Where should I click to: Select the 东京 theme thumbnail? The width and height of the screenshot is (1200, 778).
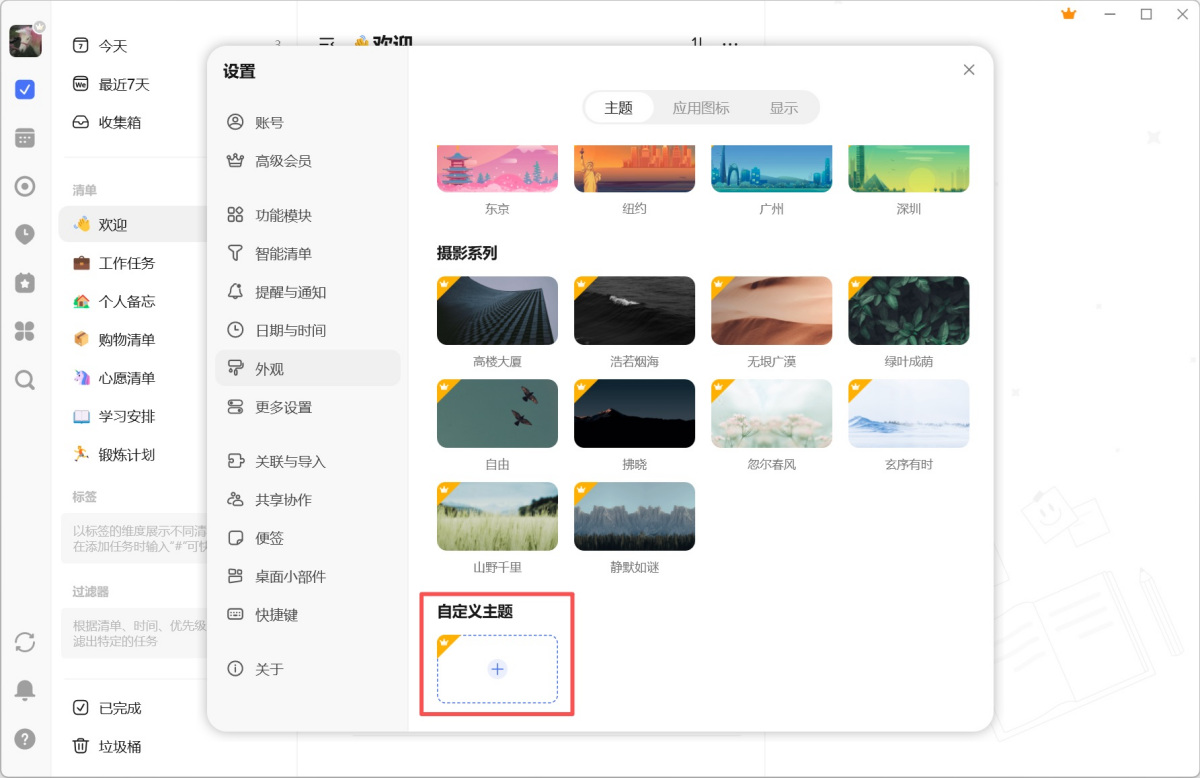coord(497,167)
